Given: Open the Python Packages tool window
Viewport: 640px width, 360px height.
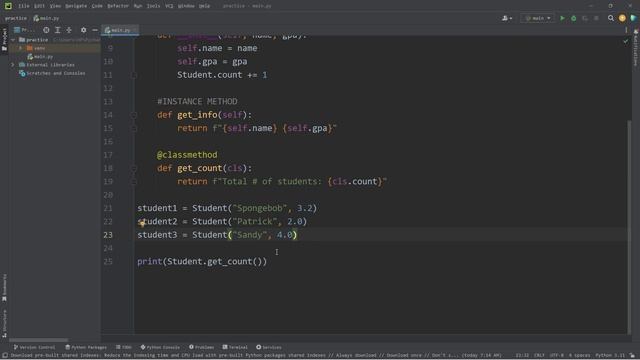Looking at the screenshot, I should click(86, 347).
